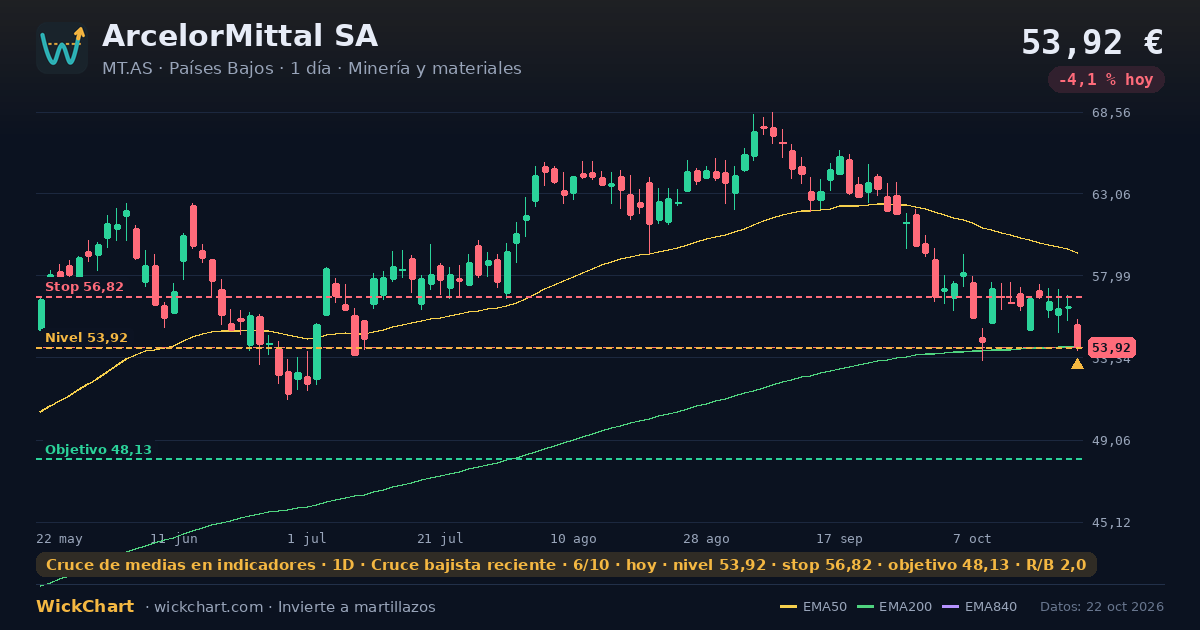The image size is (1200, 630).
Task: Click the MT.AS subtitle line
Action: click(x=311, y=69)
